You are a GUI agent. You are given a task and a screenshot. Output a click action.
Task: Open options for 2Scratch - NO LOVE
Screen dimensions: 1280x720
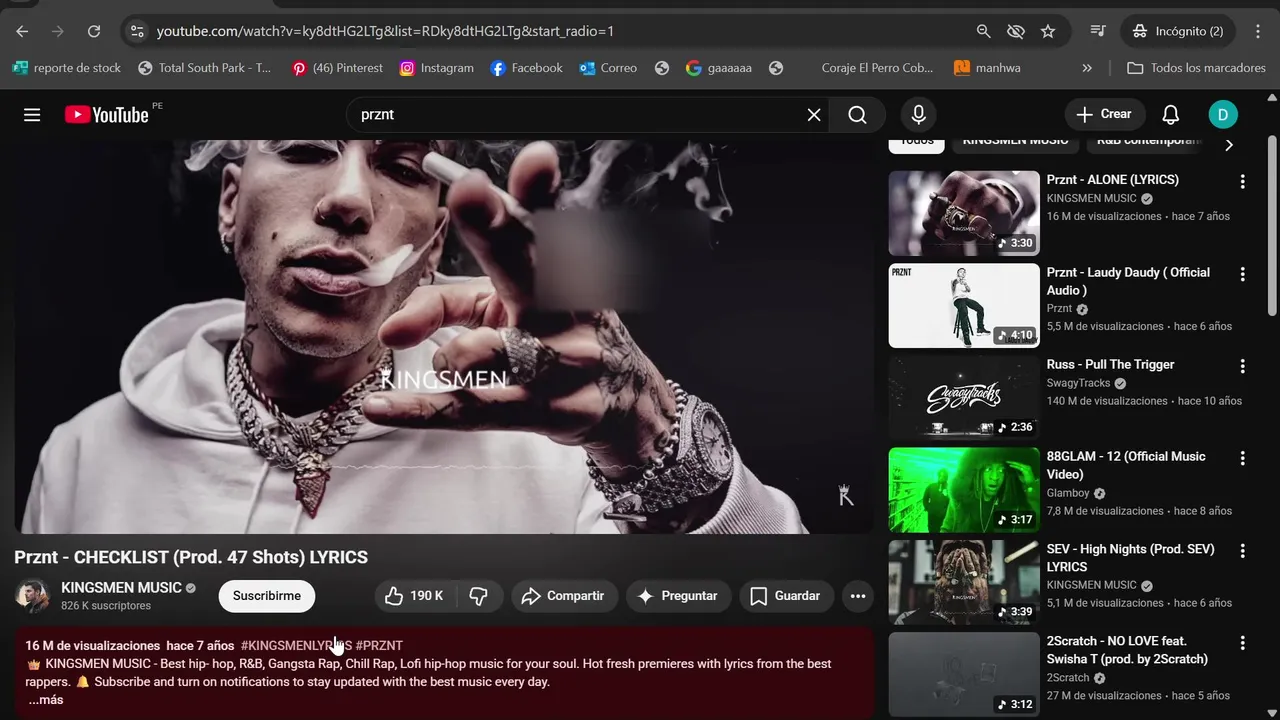(1243, 643)
